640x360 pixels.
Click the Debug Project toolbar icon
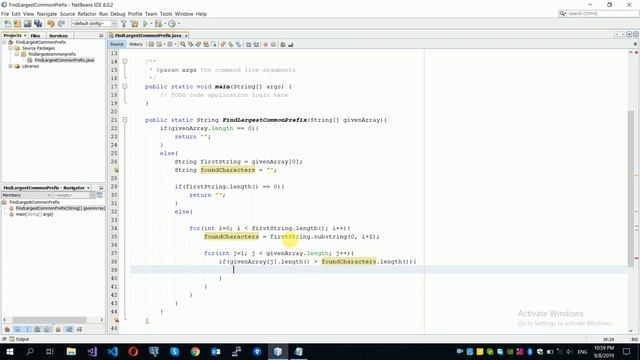pos(158,24)
